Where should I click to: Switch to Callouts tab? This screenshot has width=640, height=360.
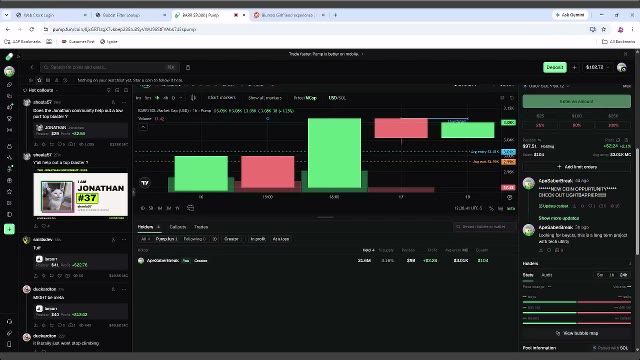pyautogui.click(x=178, y=227)
